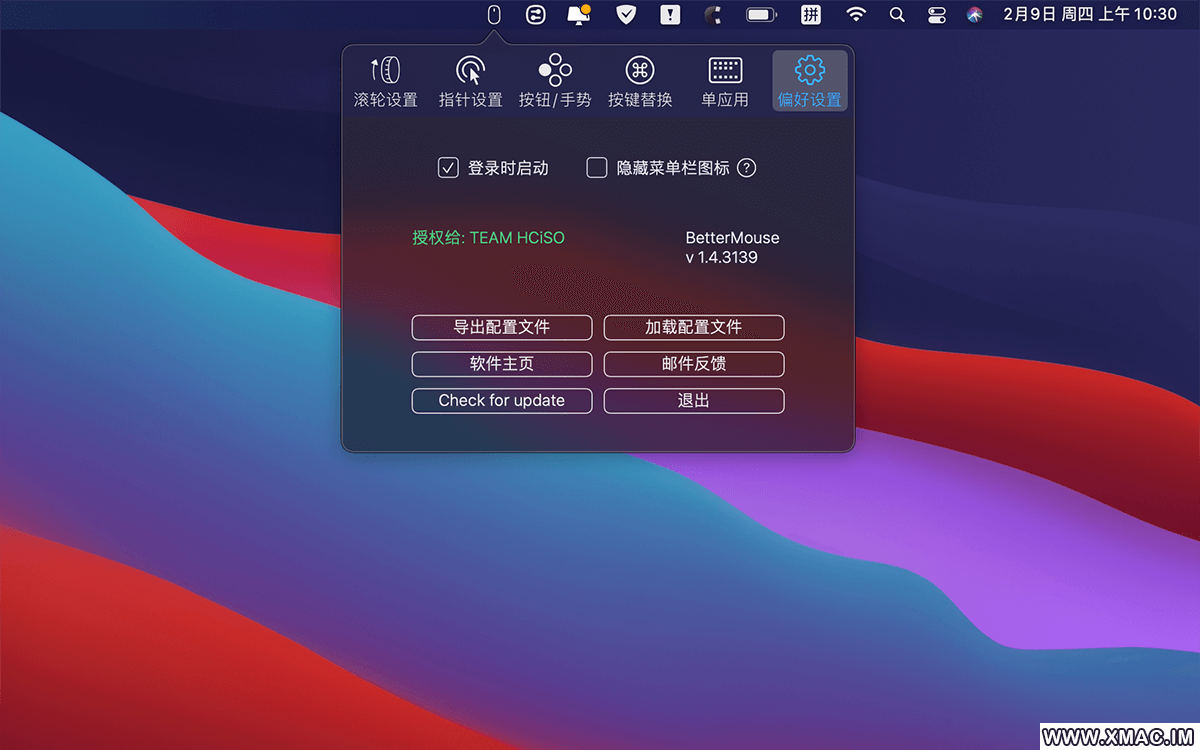The image size is (1200, 750).
Task: Click the BetterMouse app name text
Action: pos(732,238)
